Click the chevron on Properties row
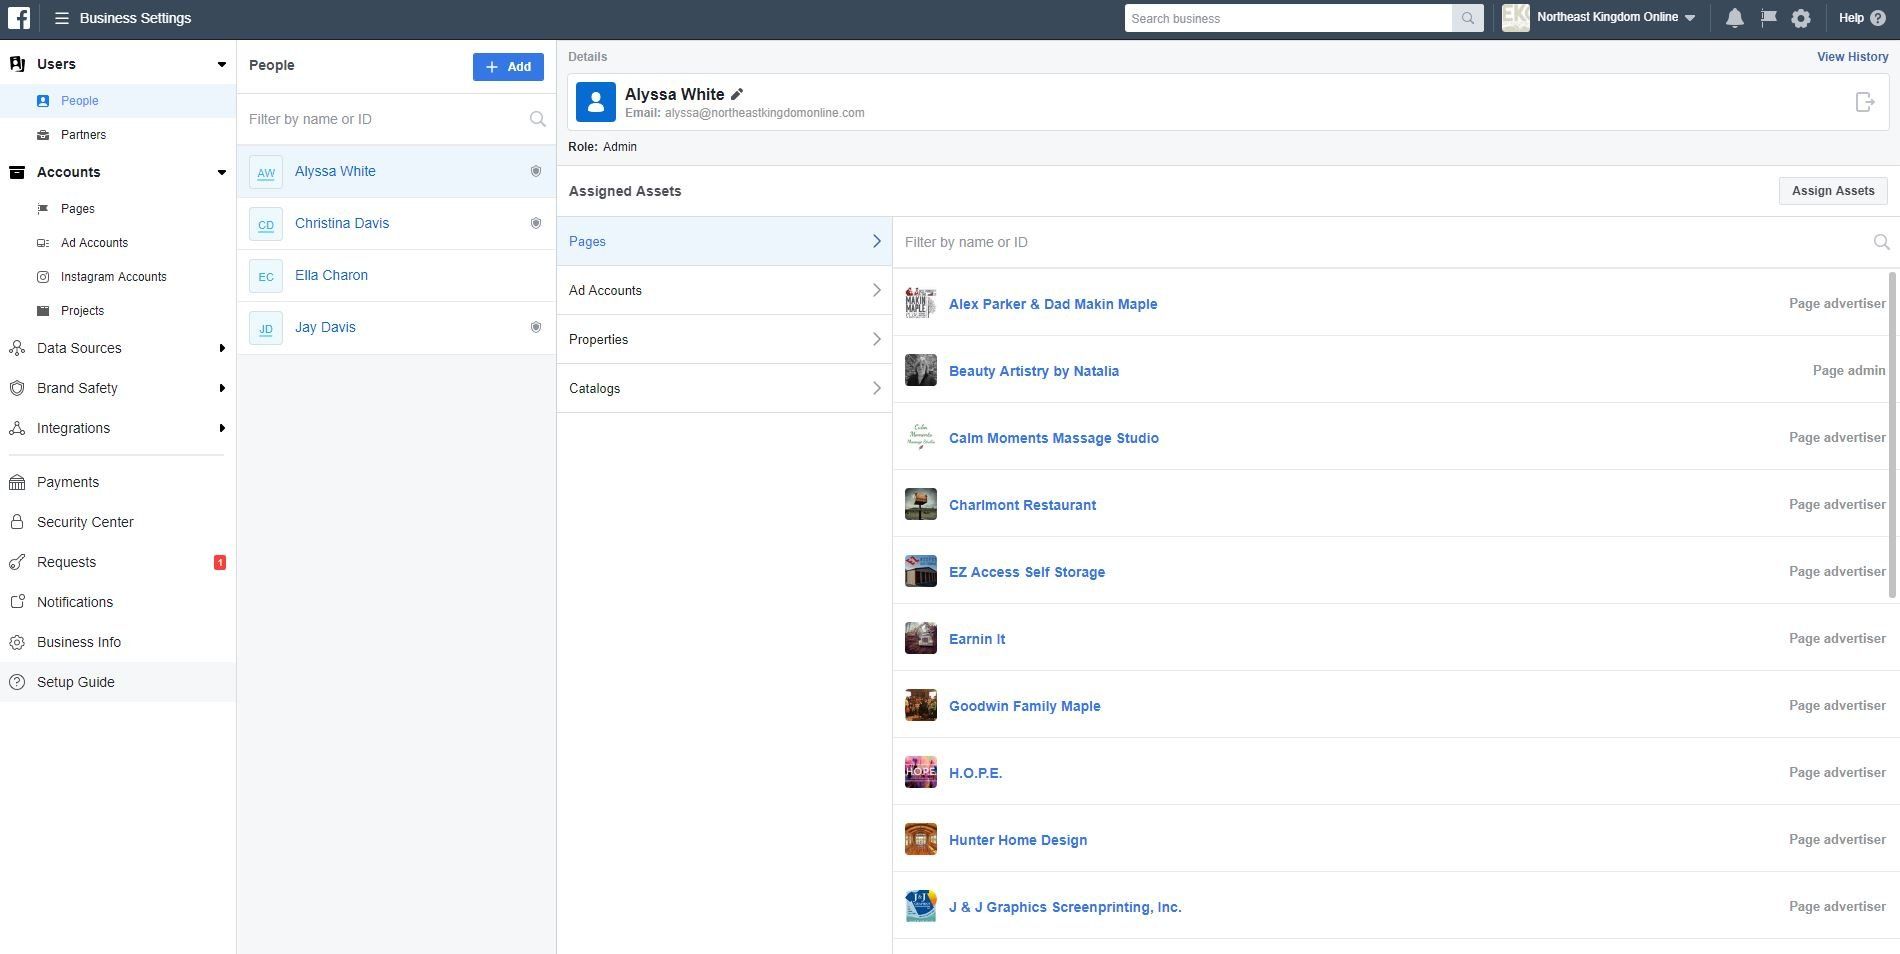Image resolution: width=1900 pixels, height=954 pixels. [877, 339]
